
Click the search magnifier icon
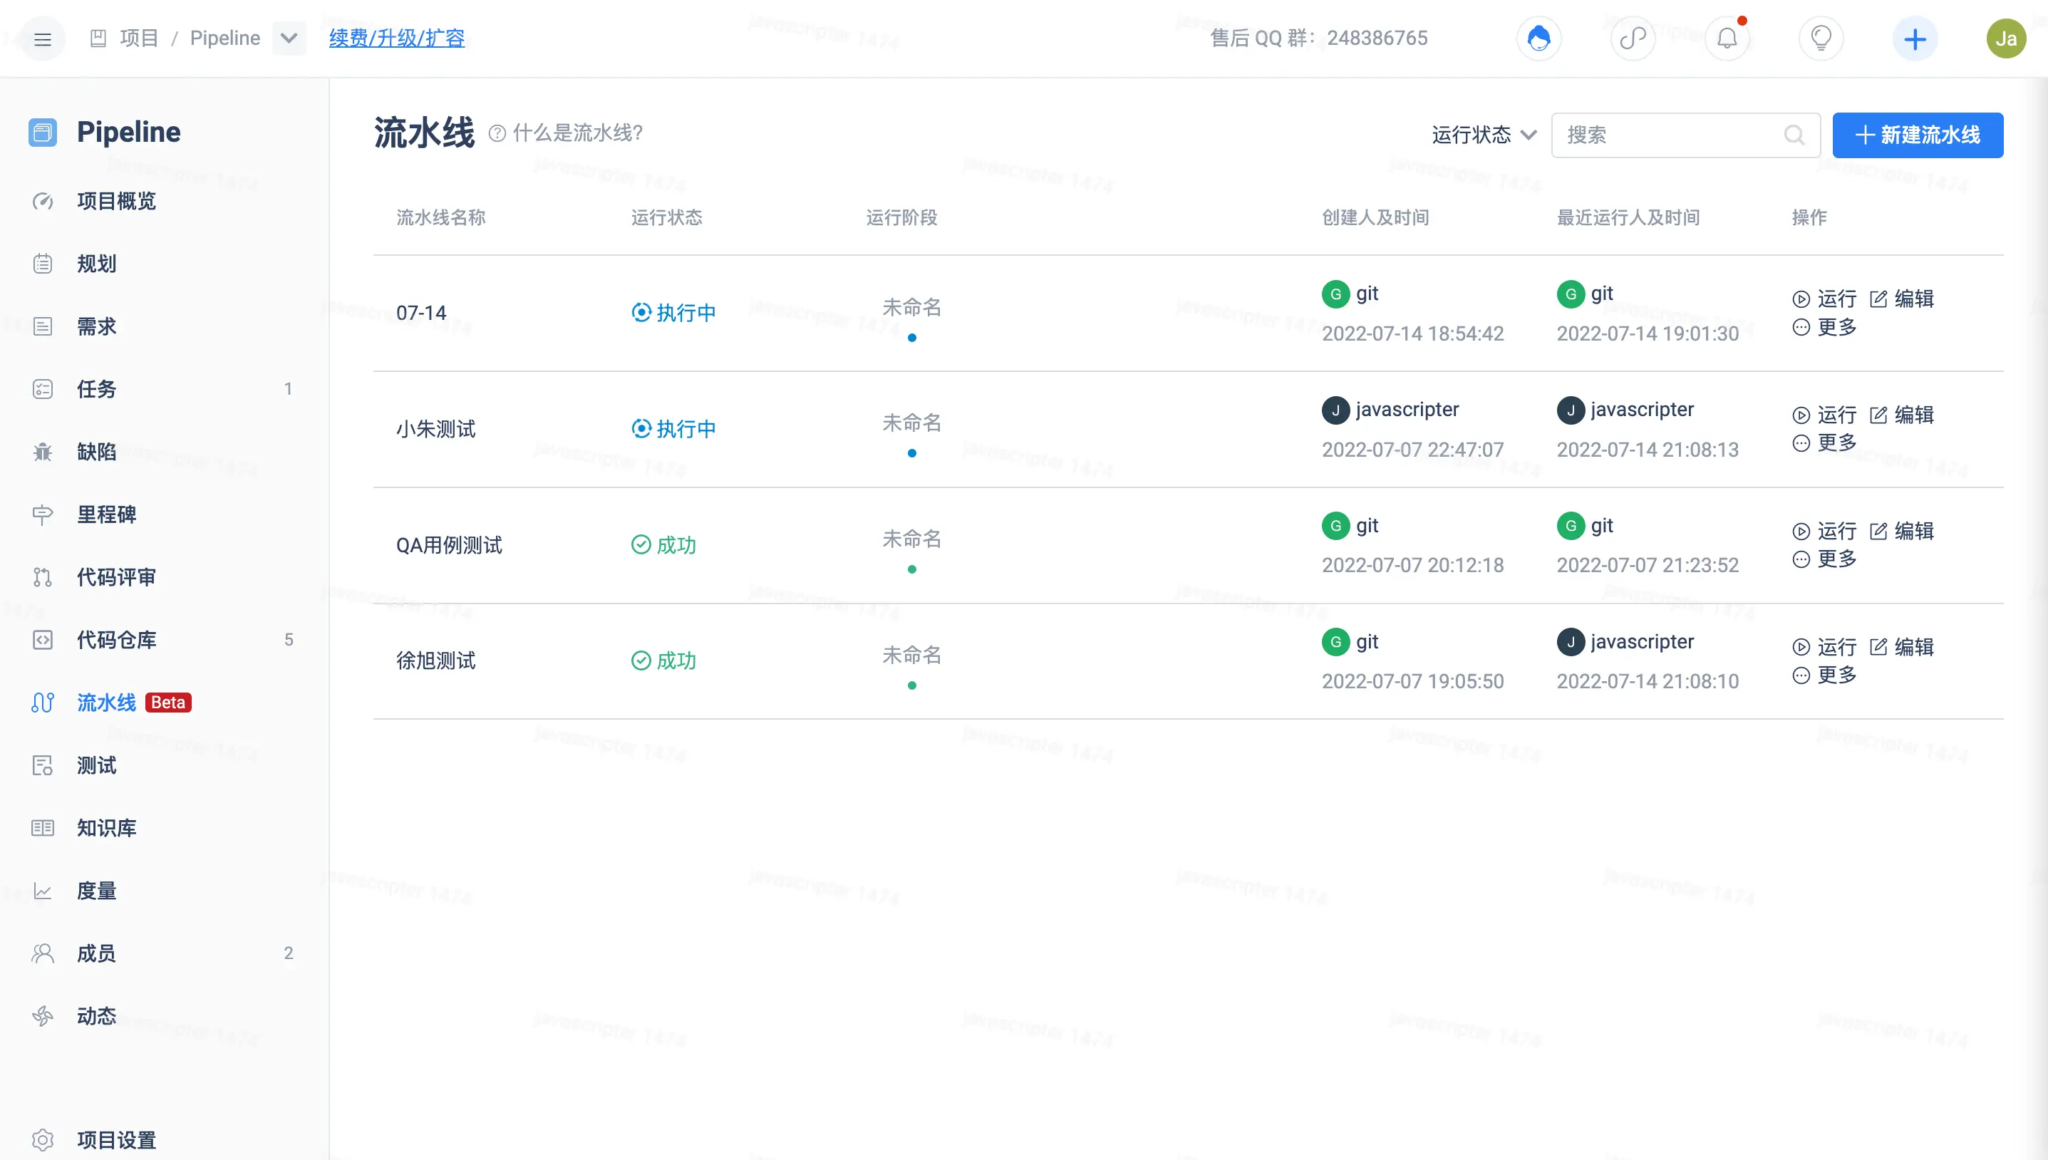pos(1795,135)
